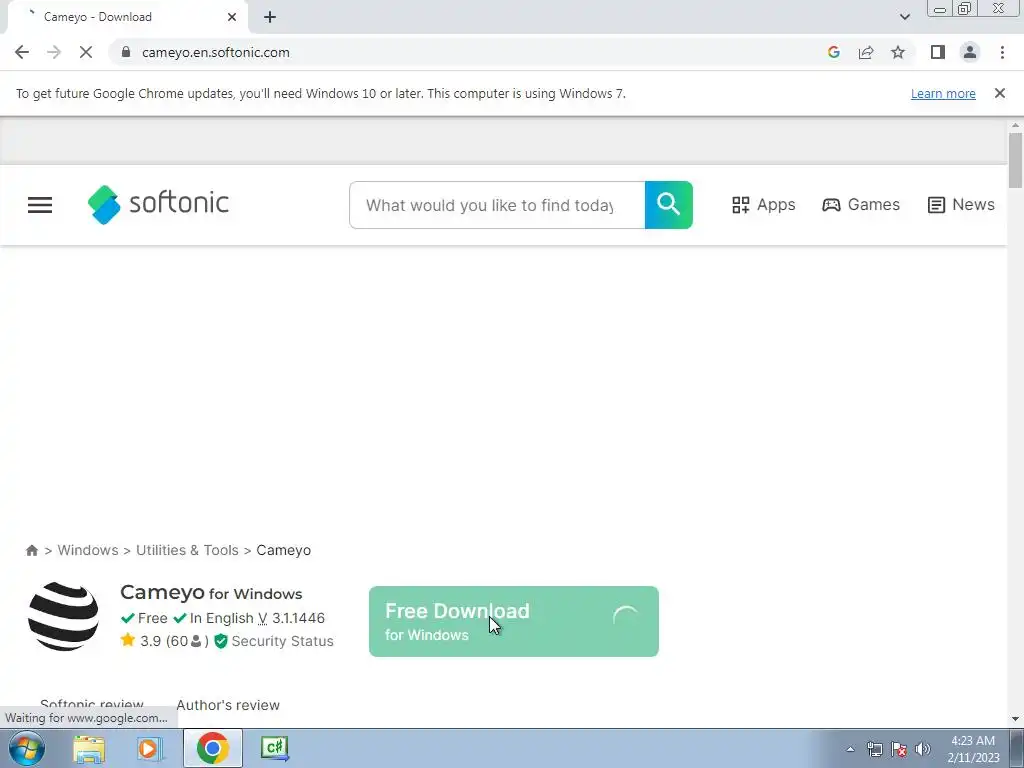Show hidden system tray icons
Viewport: 1024px width, 768px height.
point(850,750)
